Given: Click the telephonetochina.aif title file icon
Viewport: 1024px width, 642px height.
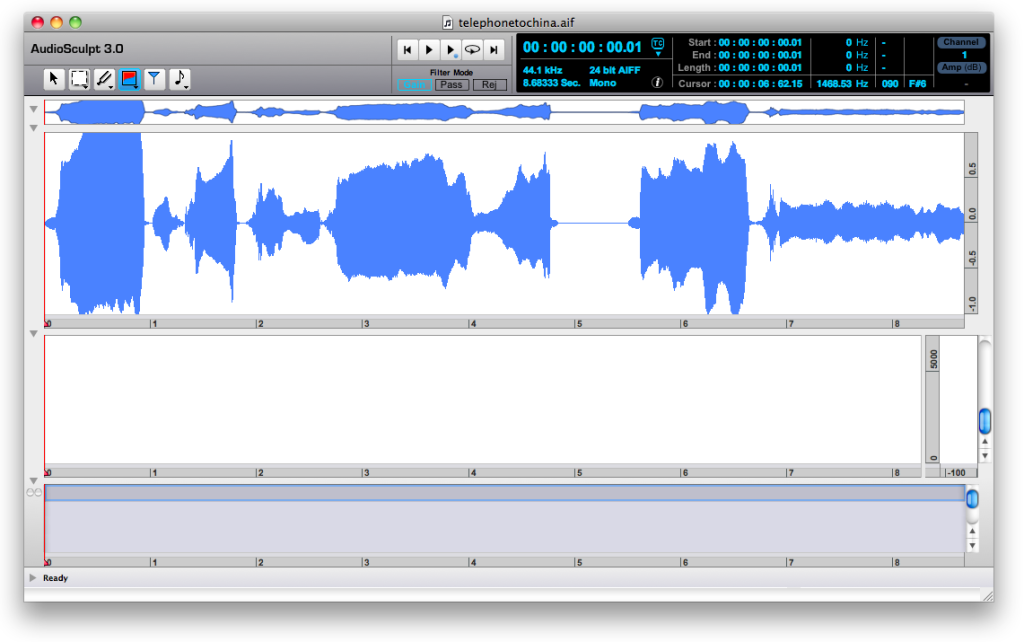Looking at the screenshot, I should [x=447, y=23].
